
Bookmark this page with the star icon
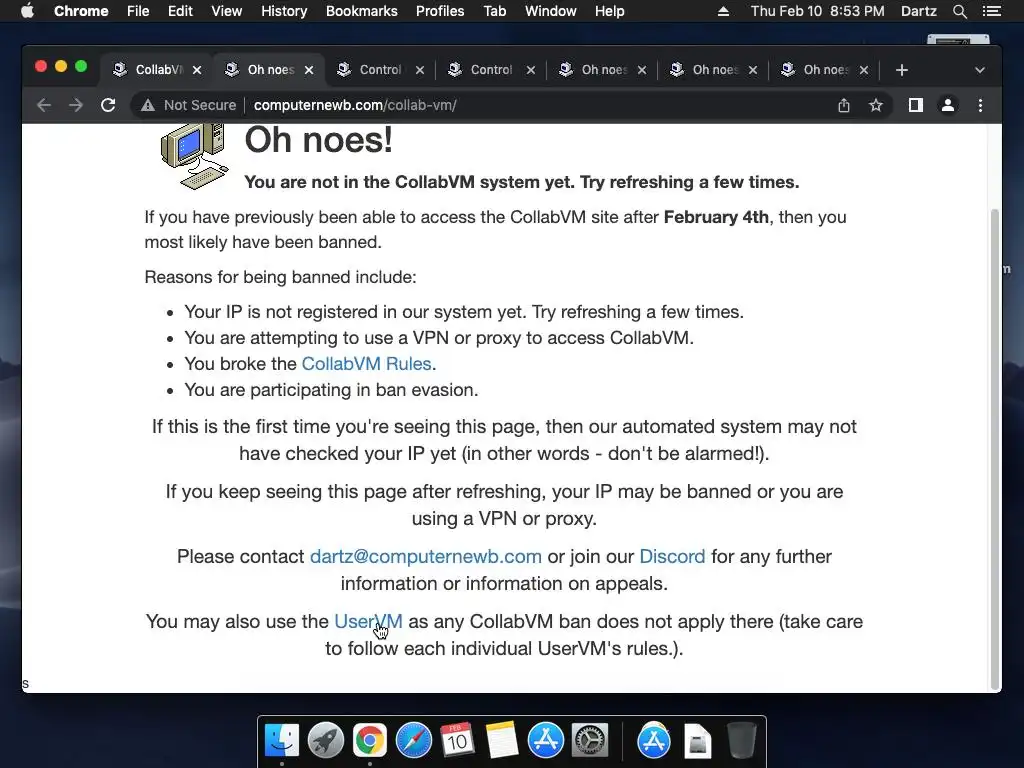pos(876,105)
